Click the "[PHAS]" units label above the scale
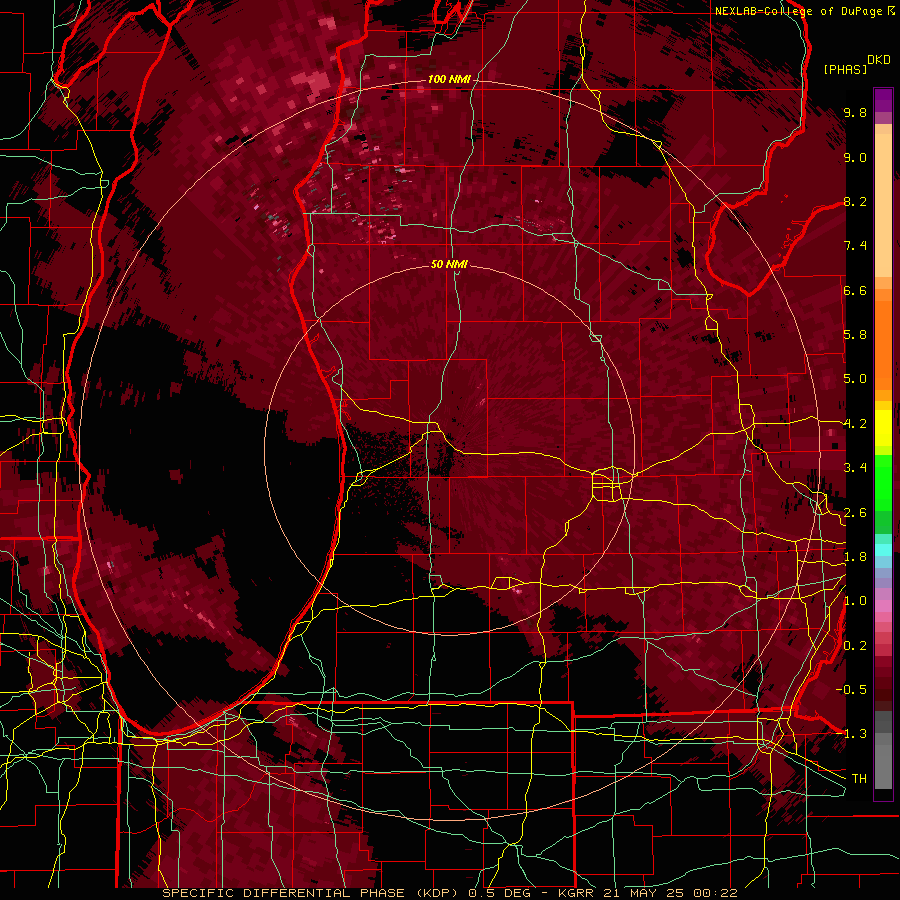 point(845,69)
